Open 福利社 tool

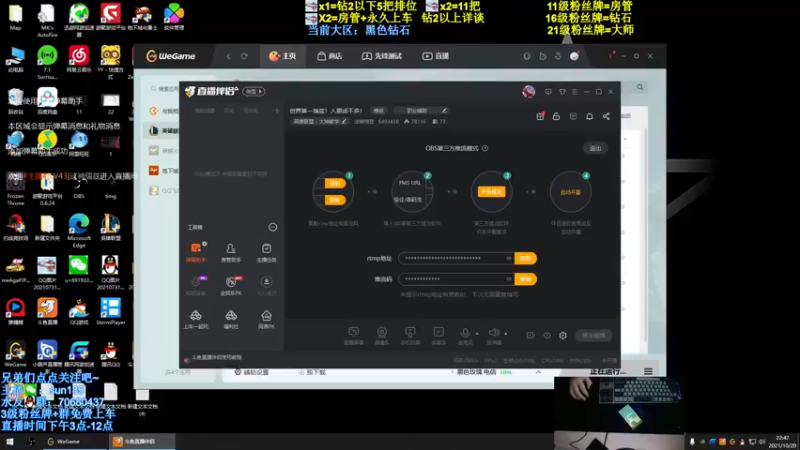[x=231, y=319]
